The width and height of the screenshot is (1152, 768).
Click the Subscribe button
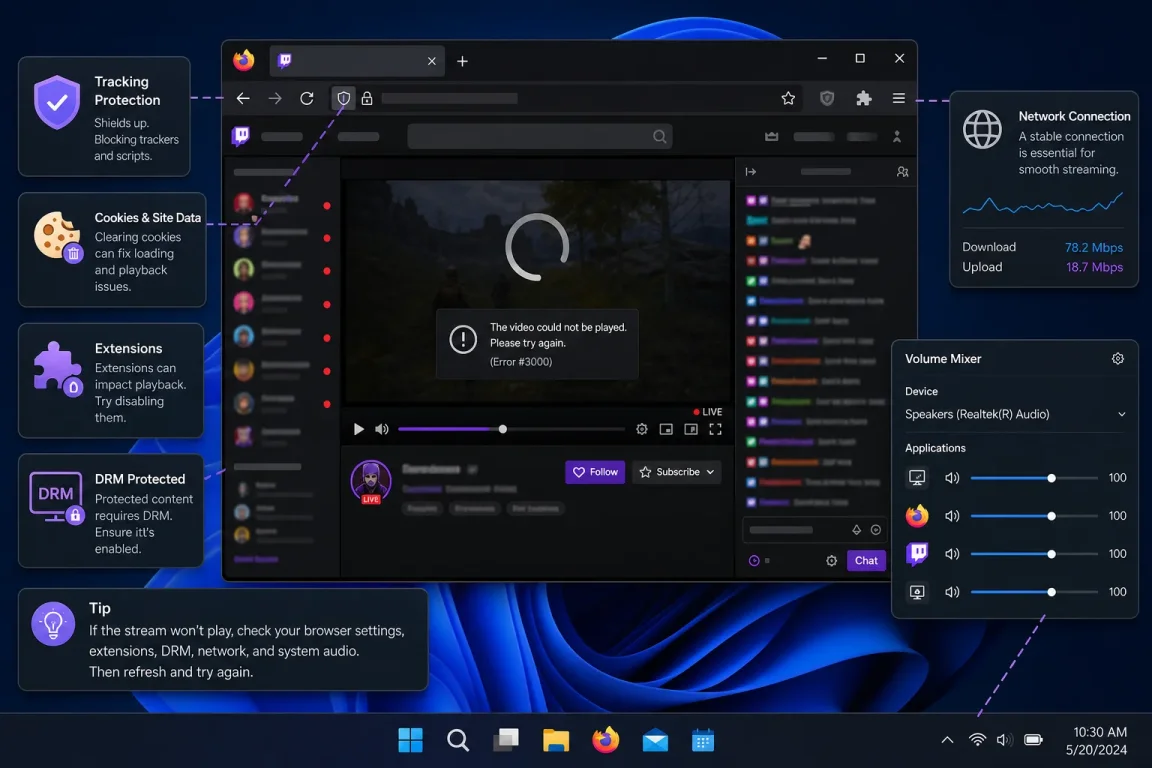tap(677, 472)
